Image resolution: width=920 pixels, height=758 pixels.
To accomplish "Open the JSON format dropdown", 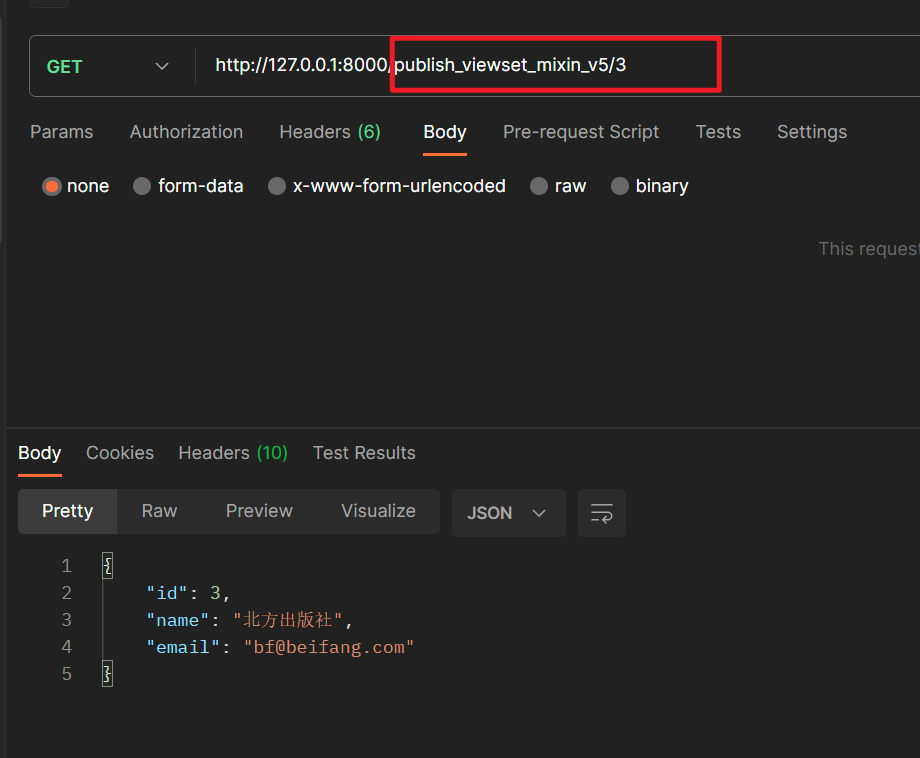I will click(508, 512).
